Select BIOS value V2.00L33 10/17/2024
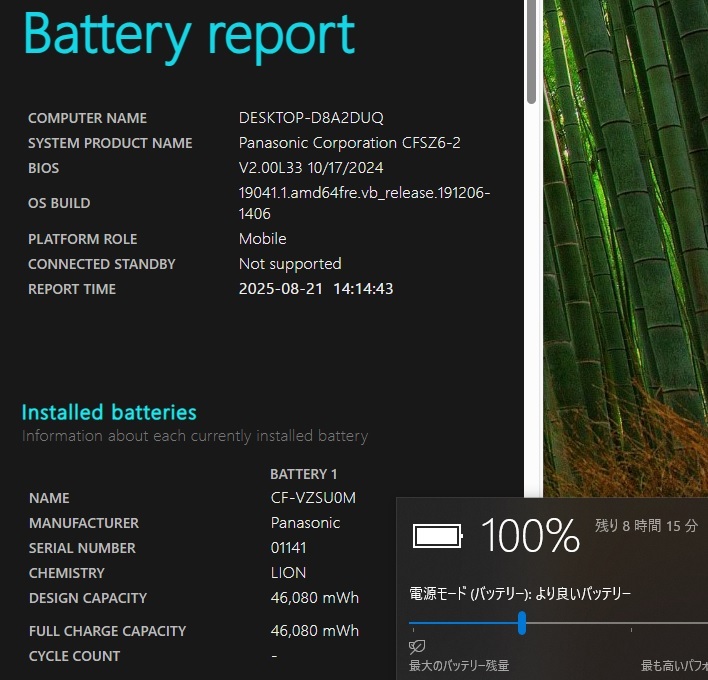 click(x=311, y=168)
